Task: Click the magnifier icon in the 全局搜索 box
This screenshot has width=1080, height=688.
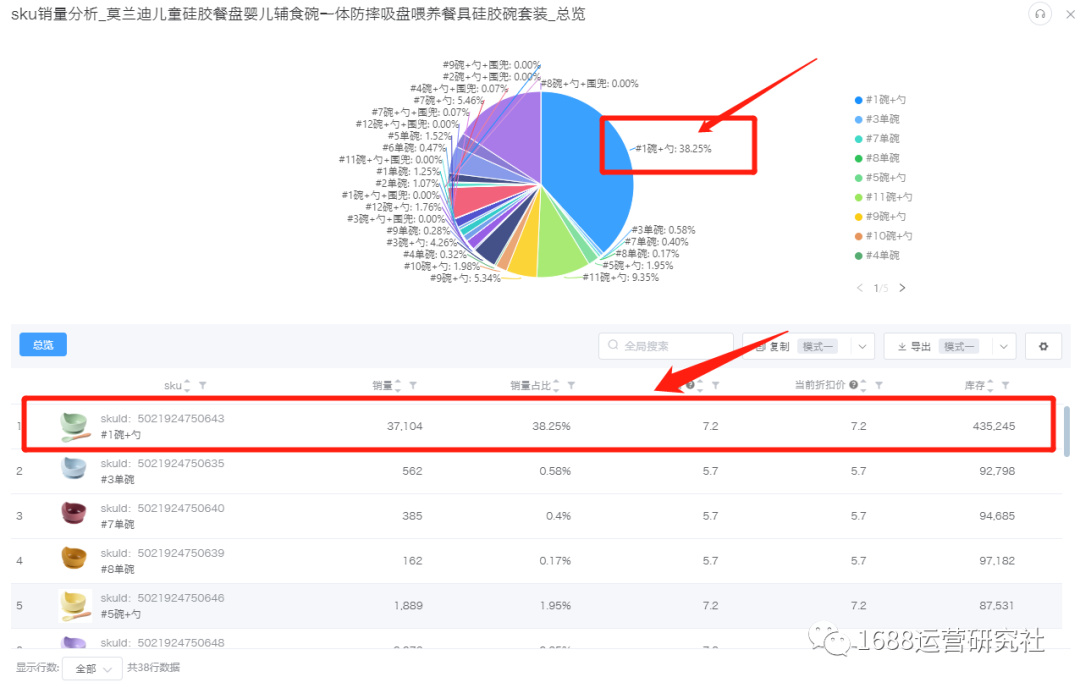Action: coord(612,345)
